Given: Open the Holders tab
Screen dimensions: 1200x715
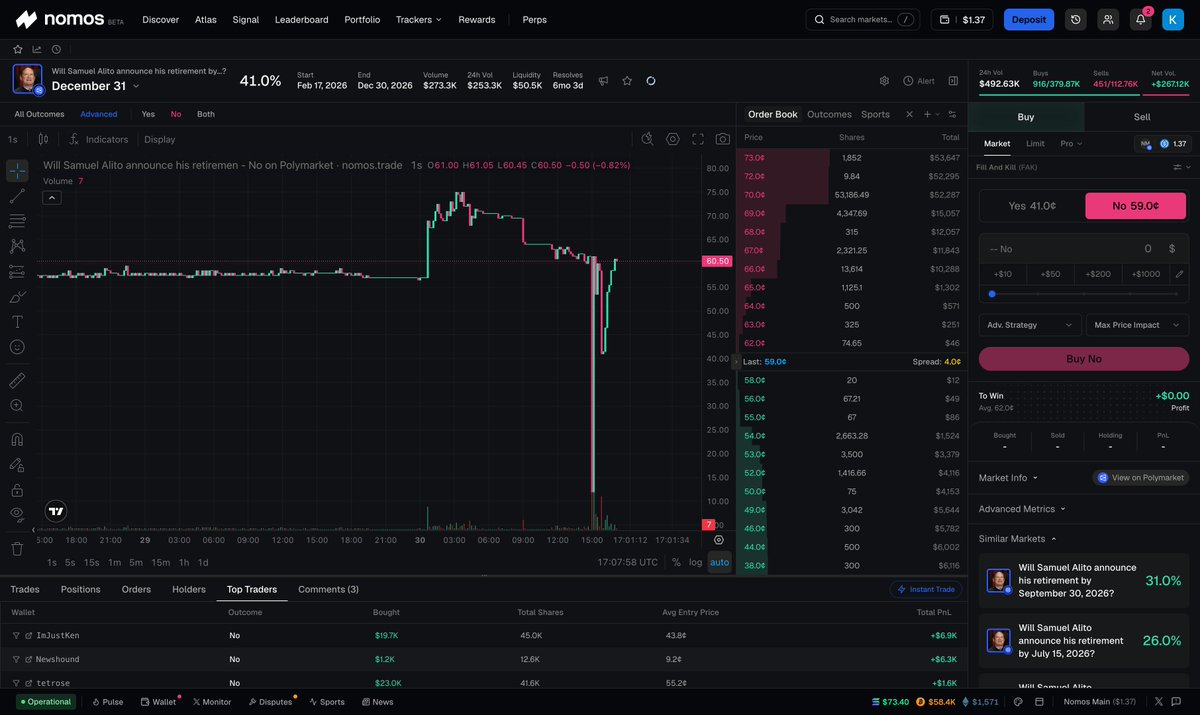Looking at the screenshot, I should point(189,589).
